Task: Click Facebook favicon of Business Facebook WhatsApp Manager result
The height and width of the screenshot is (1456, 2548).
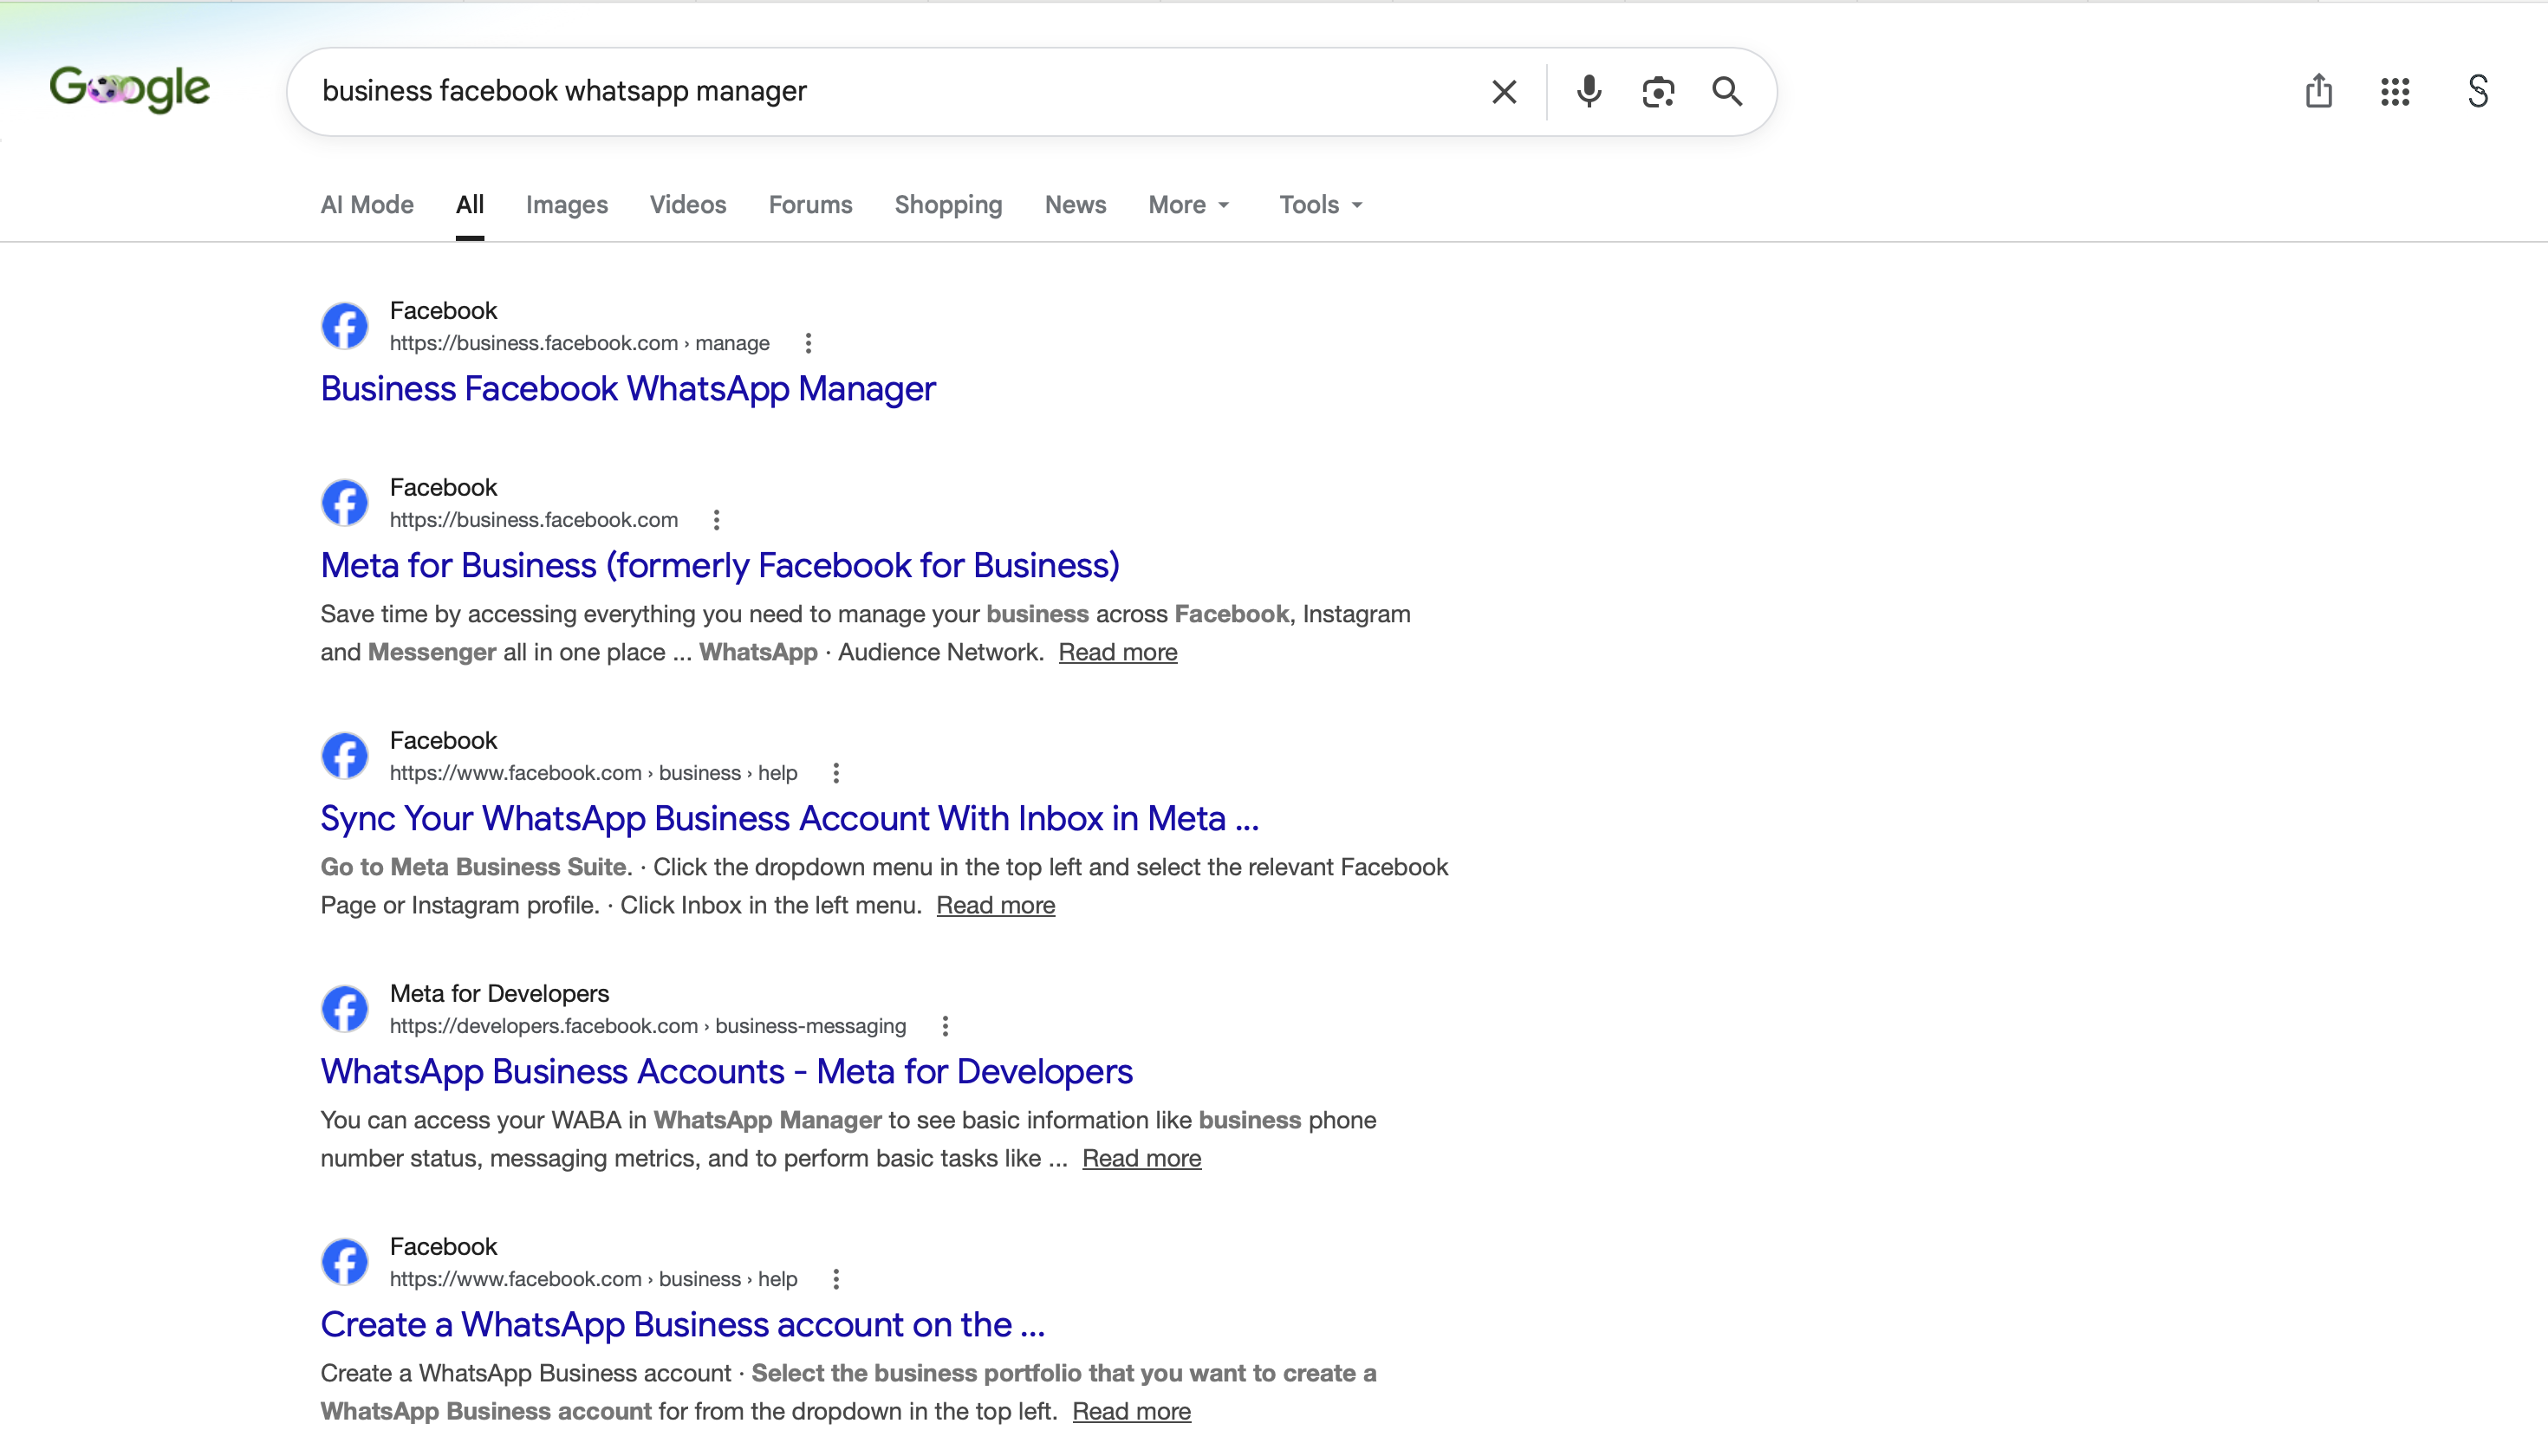Action: [345, 326]
